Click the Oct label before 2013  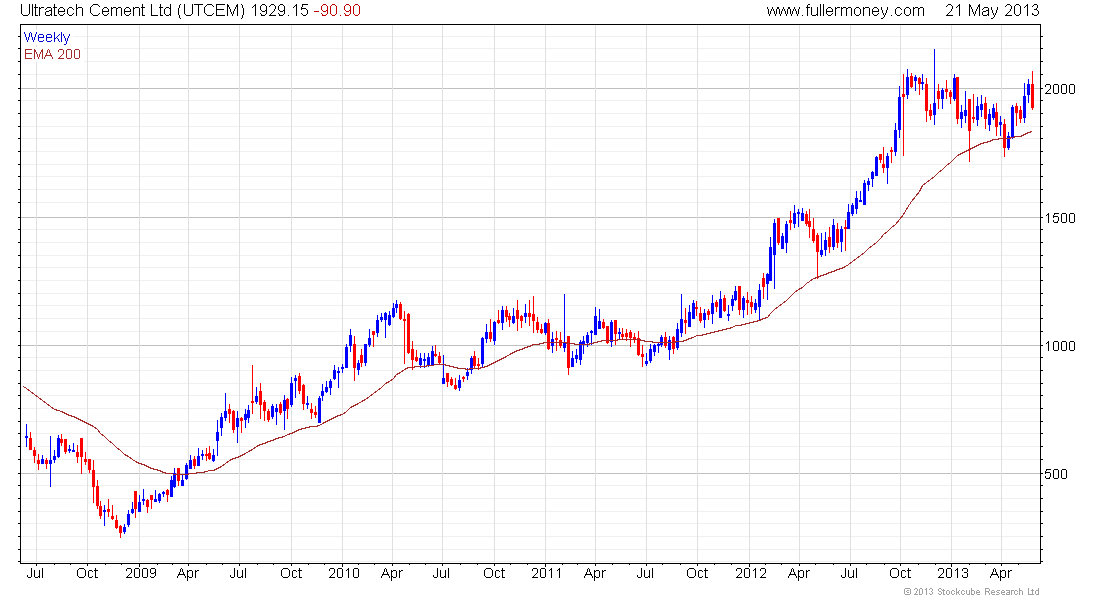click(x=900, y=573)
